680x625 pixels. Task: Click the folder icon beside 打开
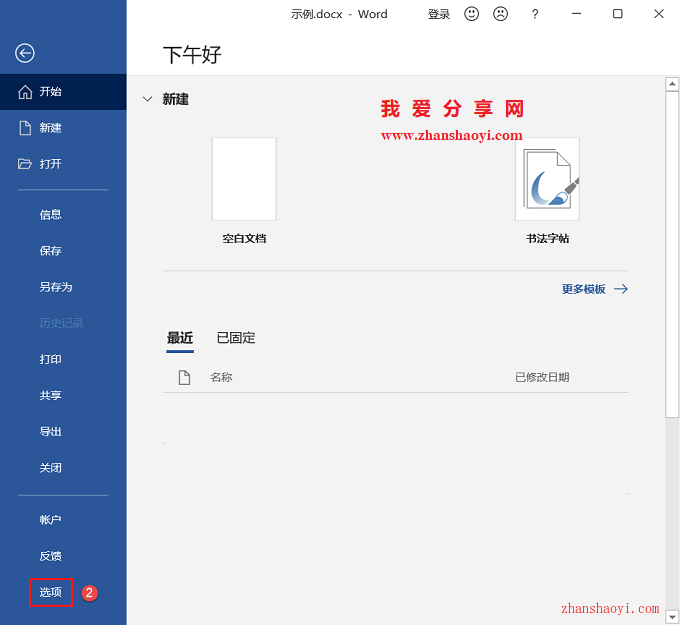(25, 164)
